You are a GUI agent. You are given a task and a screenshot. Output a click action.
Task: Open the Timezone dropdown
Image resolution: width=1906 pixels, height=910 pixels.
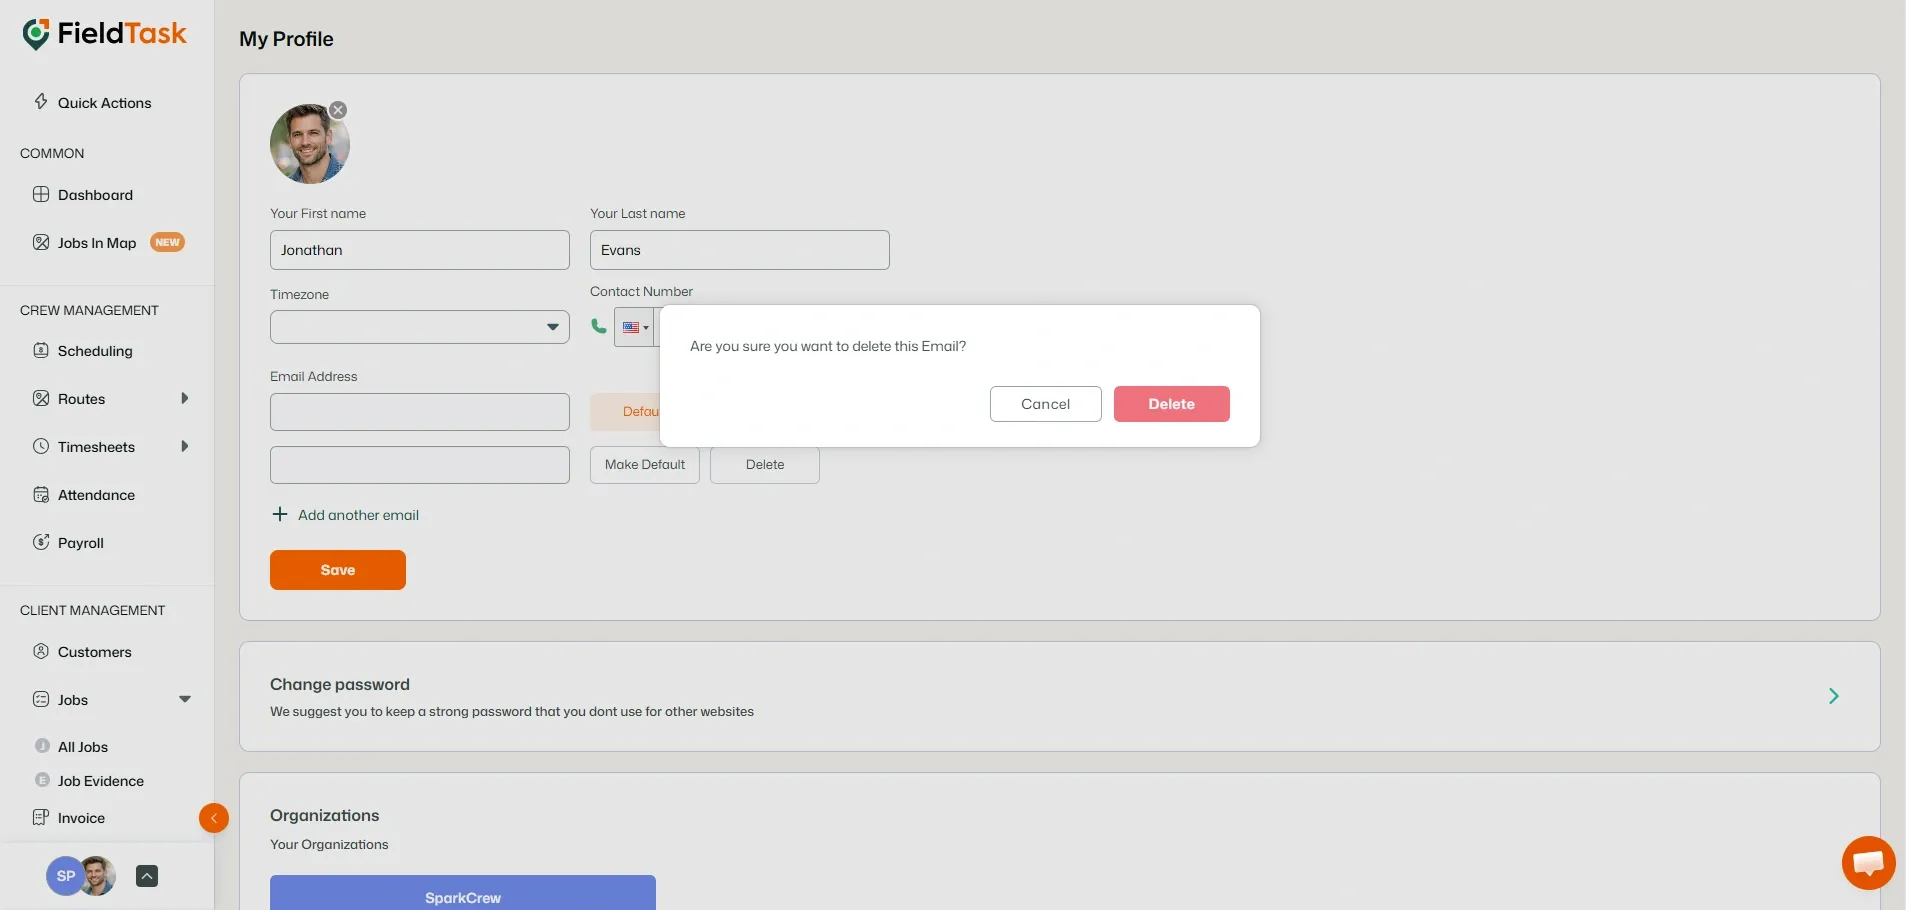420,327
